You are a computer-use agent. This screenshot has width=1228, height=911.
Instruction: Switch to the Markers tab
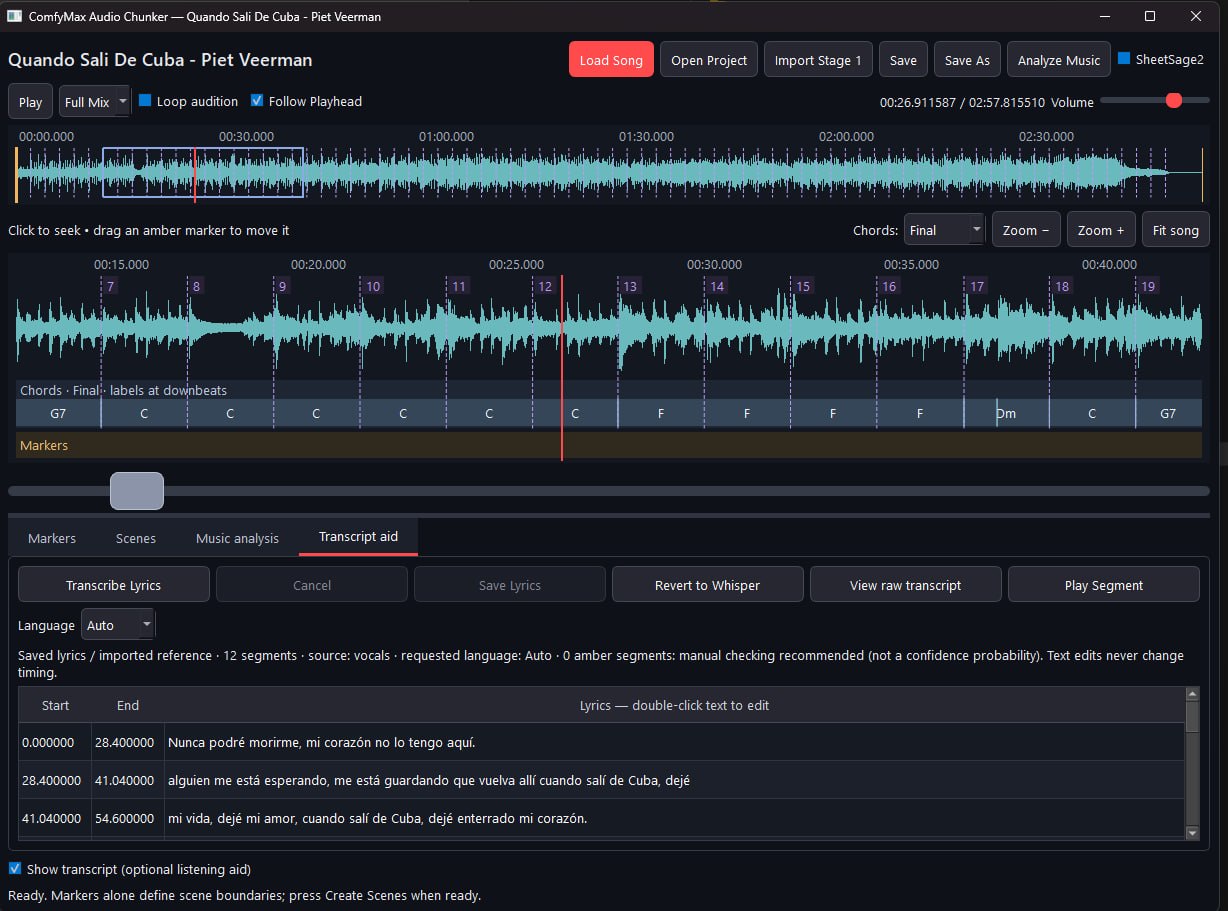(x=52, y=538)
